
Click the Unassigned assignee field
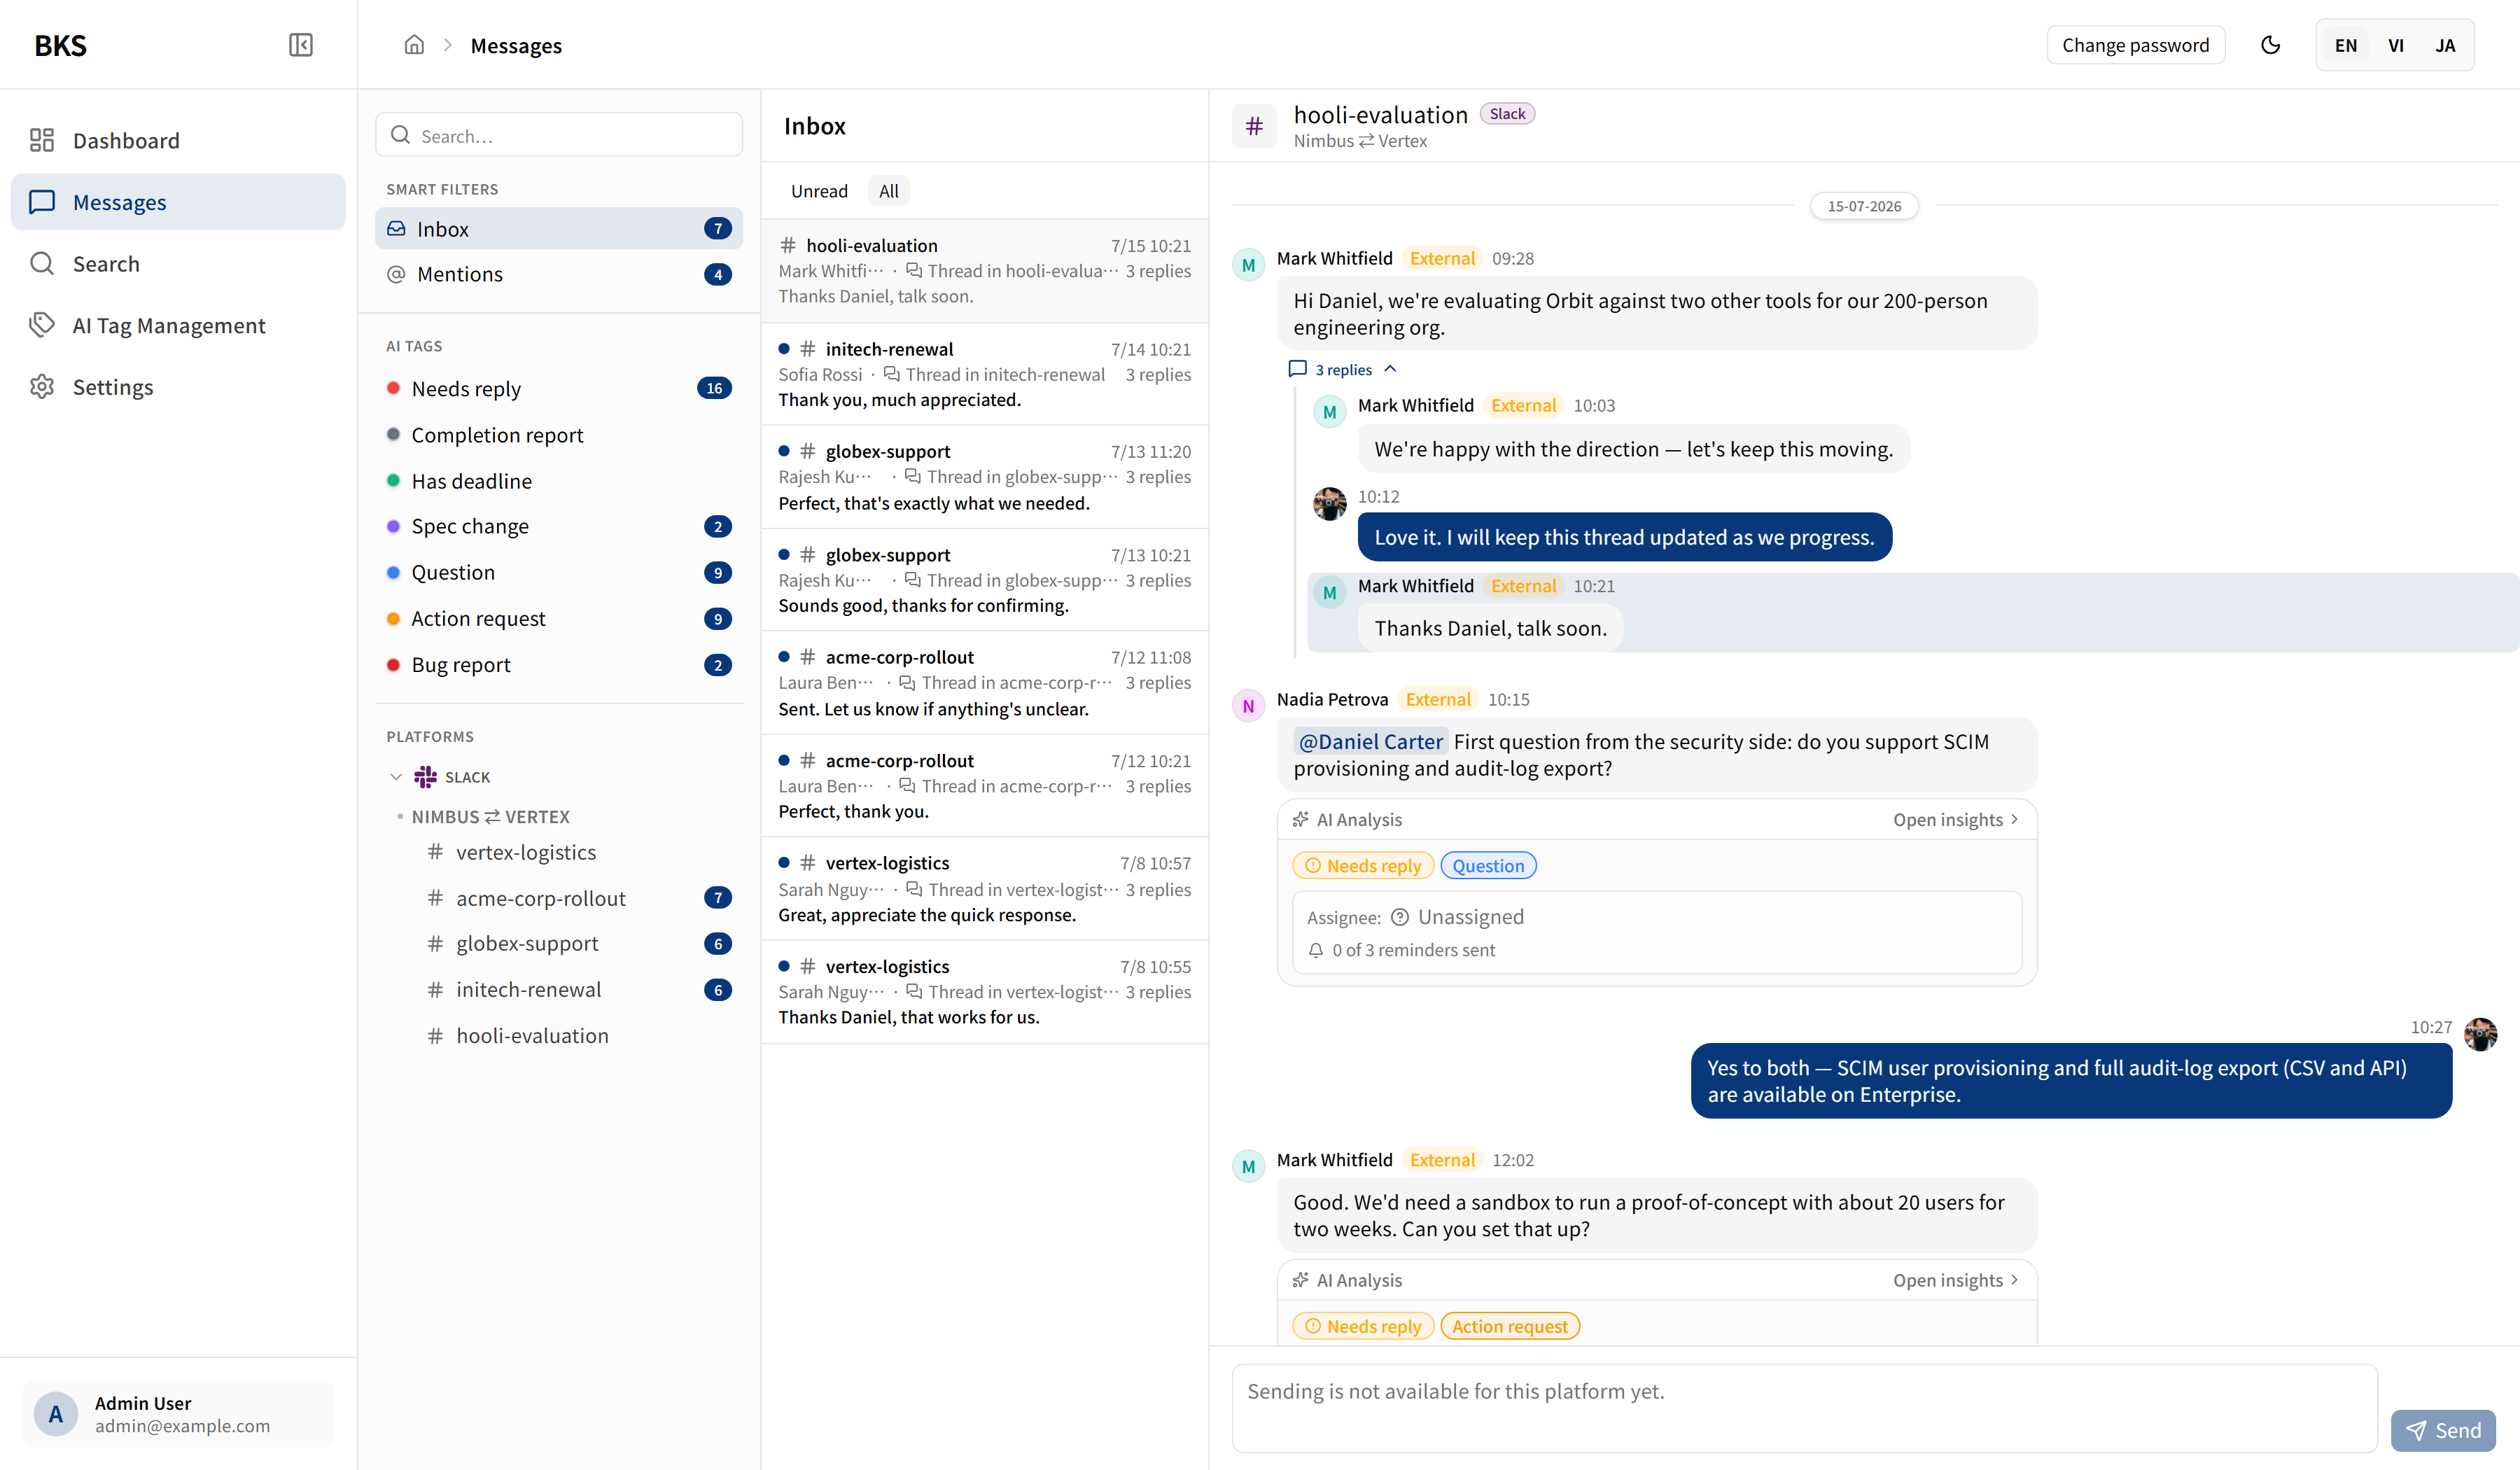(1458, 917)
